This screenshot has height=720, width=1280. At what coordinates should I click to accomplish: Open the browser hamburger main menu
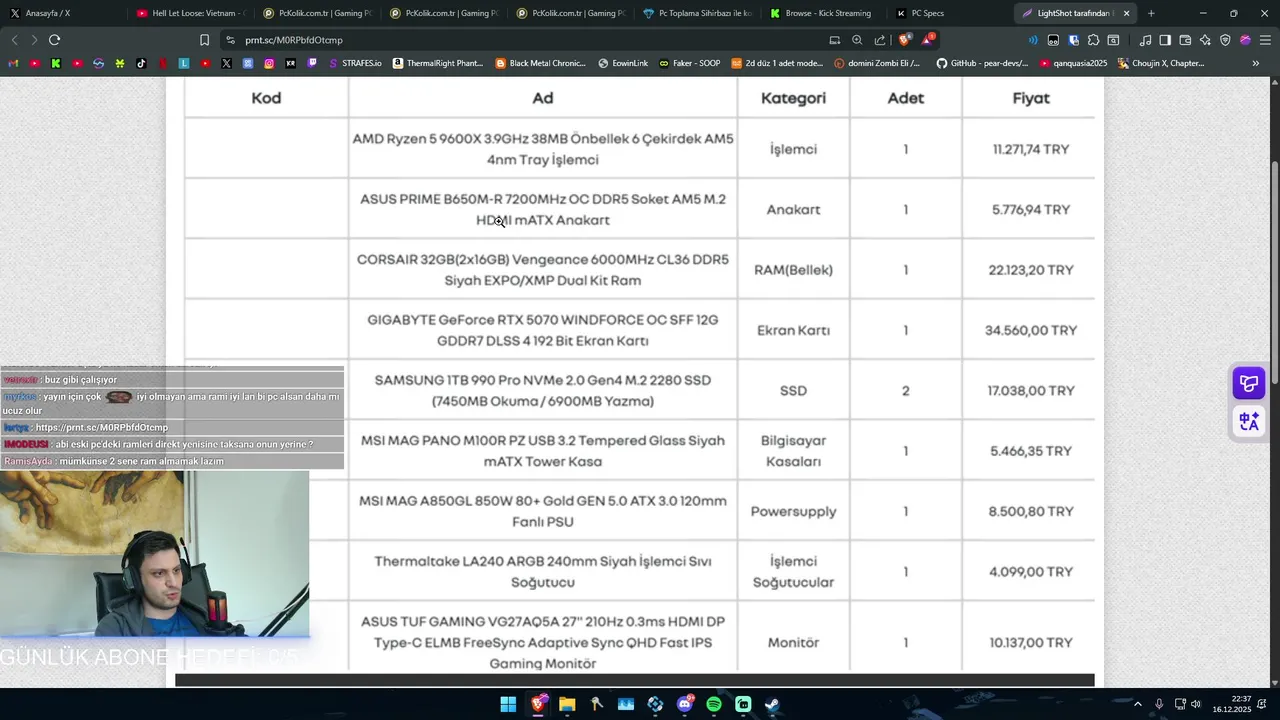1265,40
